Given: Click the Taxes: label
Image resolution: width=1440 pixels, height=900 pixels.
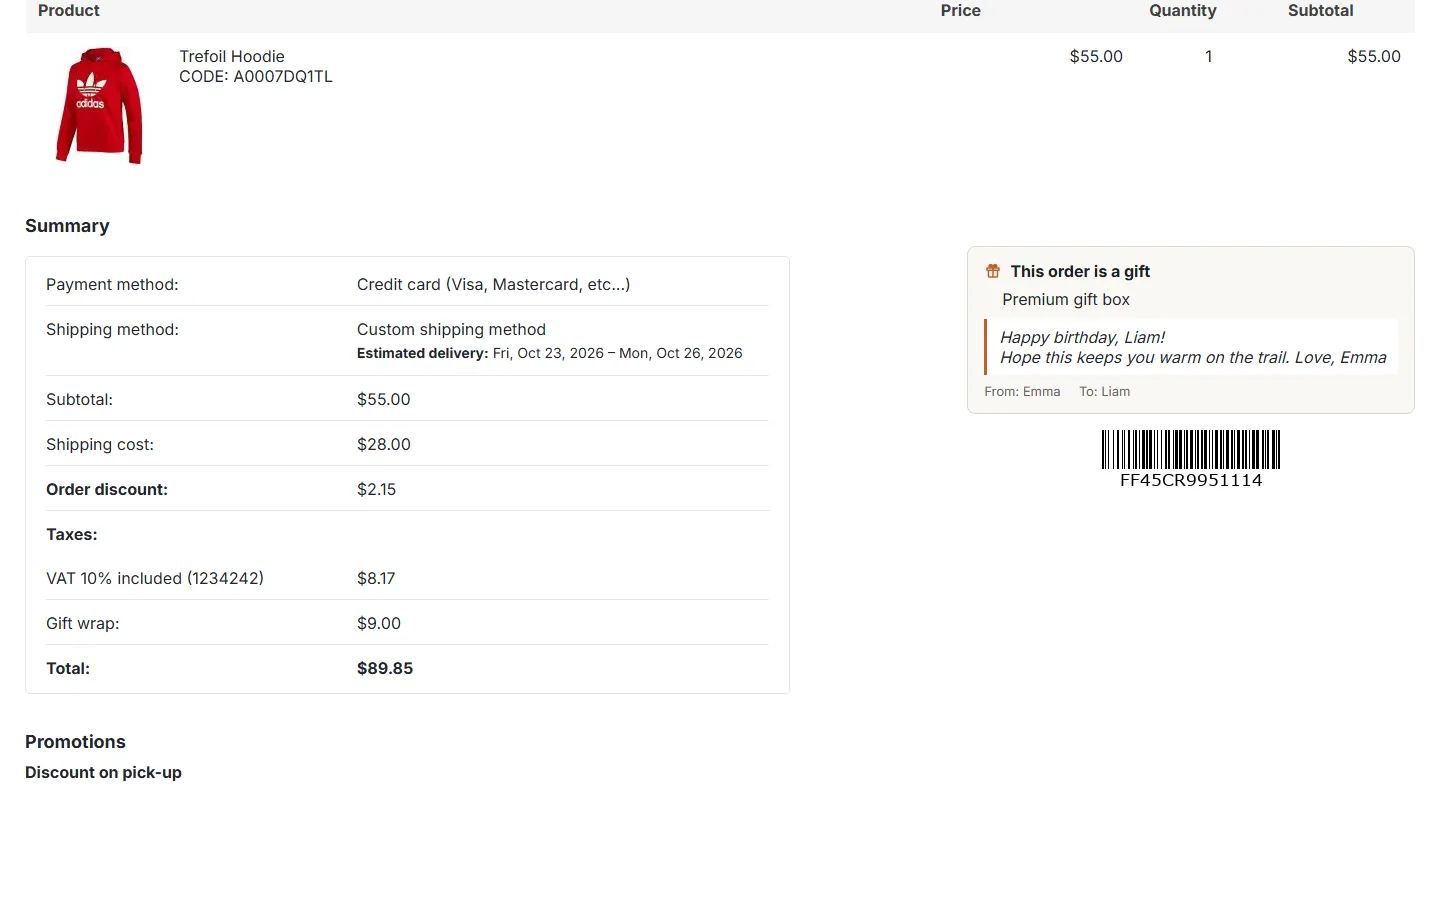Looking at the screenshot, I should pos(72,534).
